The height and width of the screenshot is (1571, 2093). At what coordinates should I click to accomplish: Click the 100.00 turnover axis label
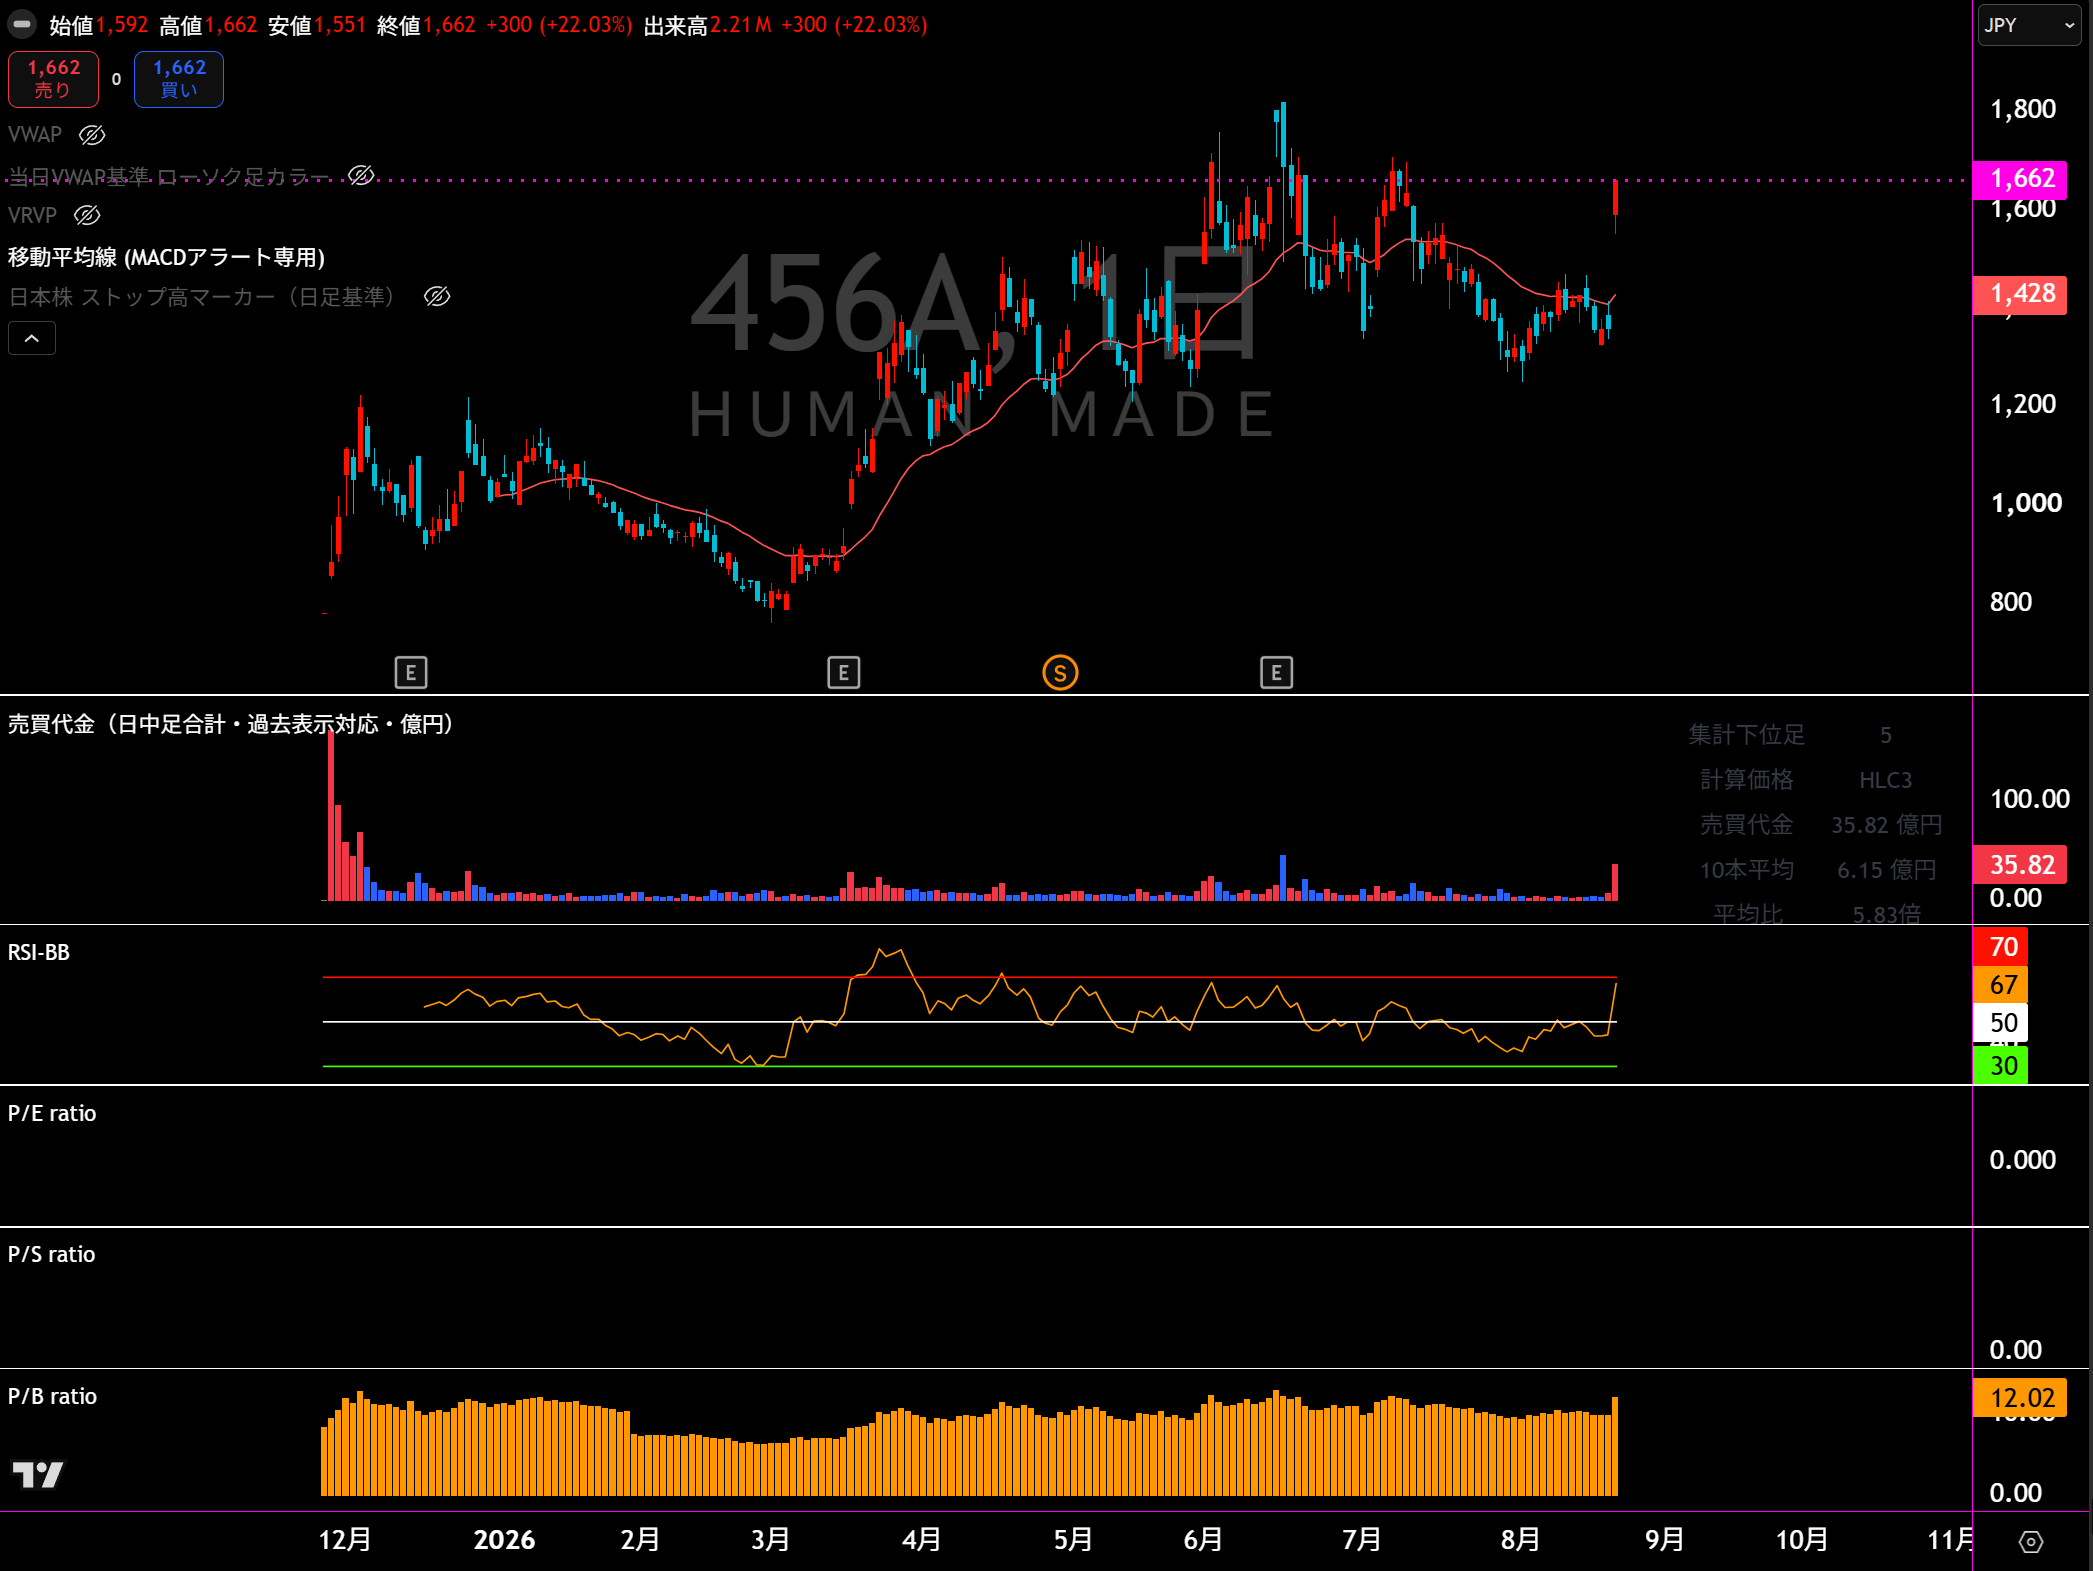2030,799
